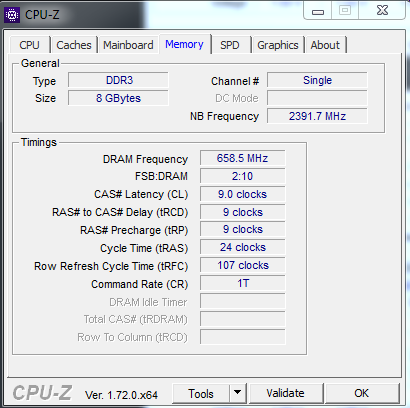The width and height of the screenshot is (410, 408).
Task: Click the FSB:DRAM label
Action: [161, 176]
